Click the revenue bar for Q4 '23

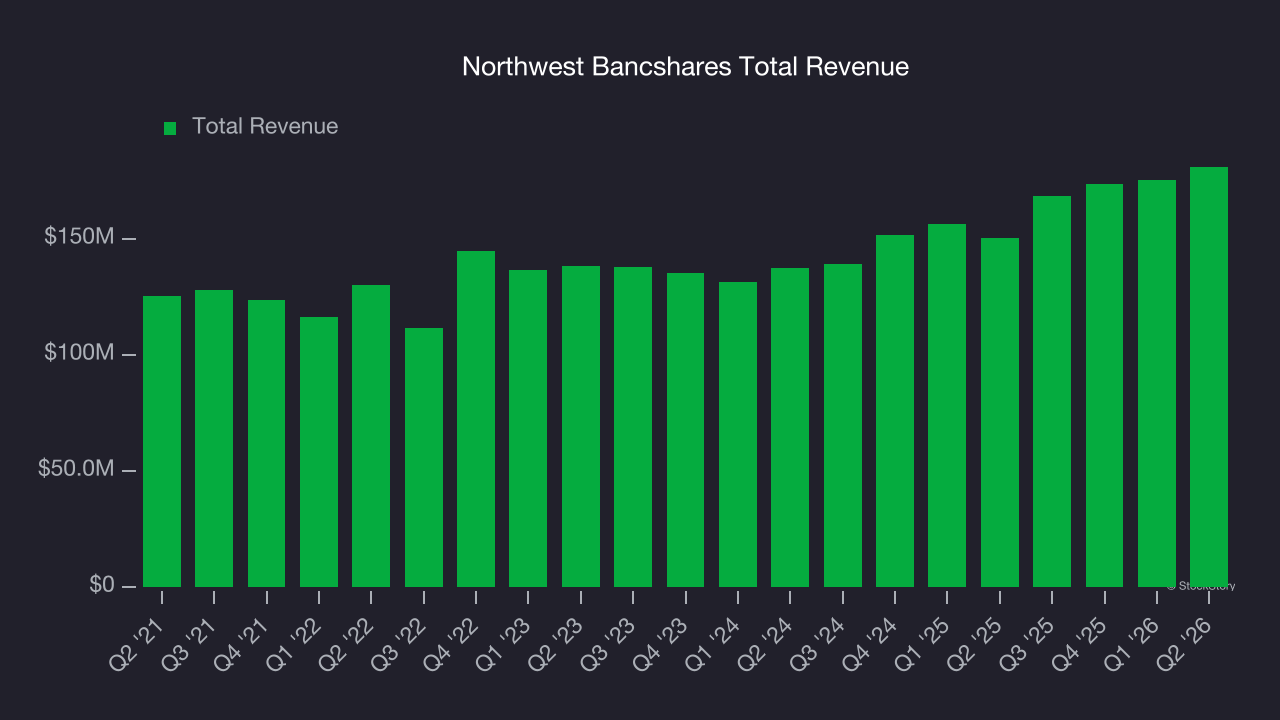coord(686,430)
